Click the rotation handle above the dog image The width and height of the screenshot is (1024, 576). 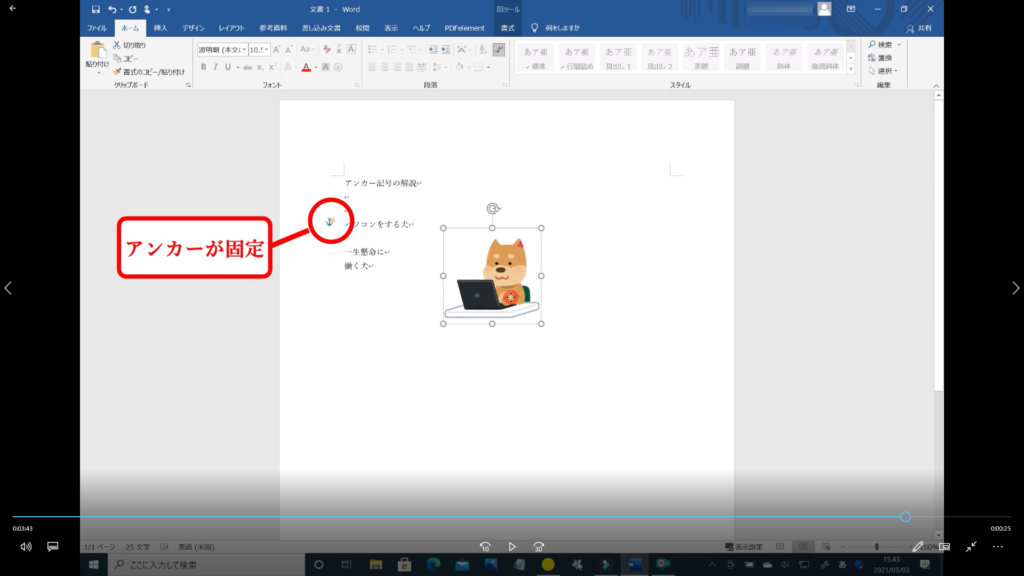click(492, 209)
